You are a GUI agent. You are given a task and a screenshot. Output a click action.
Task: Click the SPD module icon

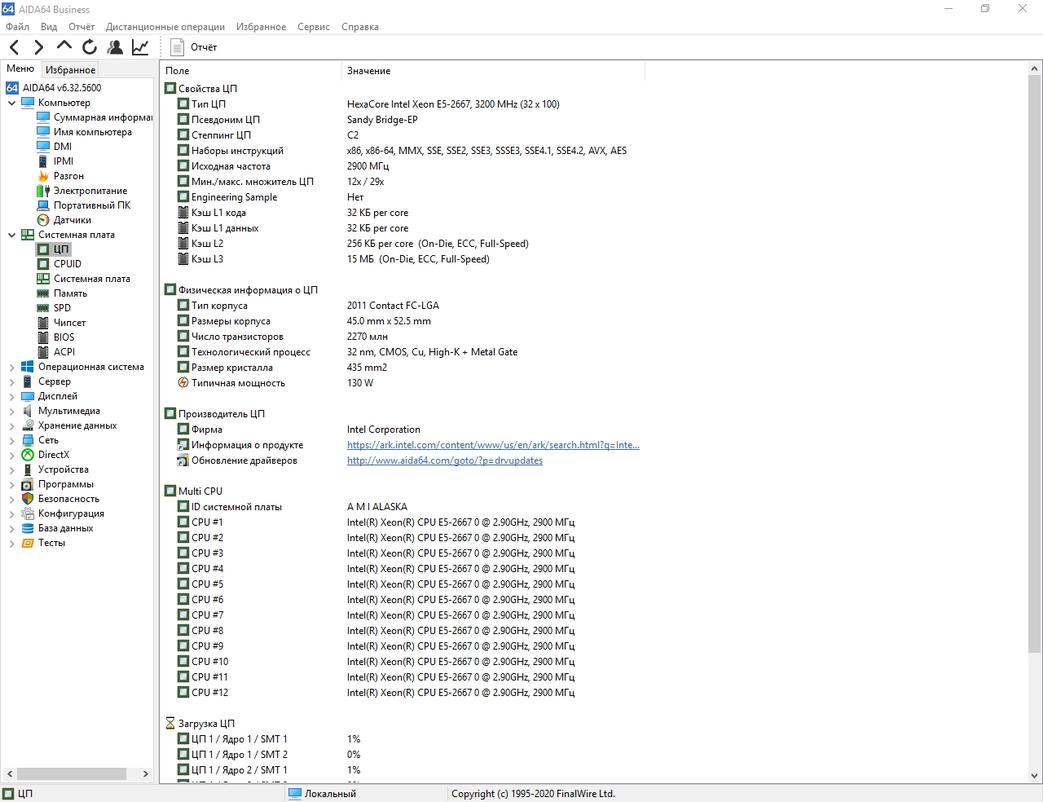(x=43, y=308)
